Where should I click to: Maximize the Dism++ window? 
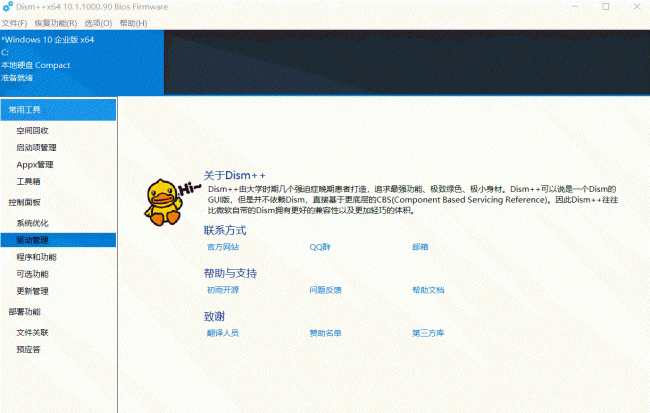[x=606, y=7]
